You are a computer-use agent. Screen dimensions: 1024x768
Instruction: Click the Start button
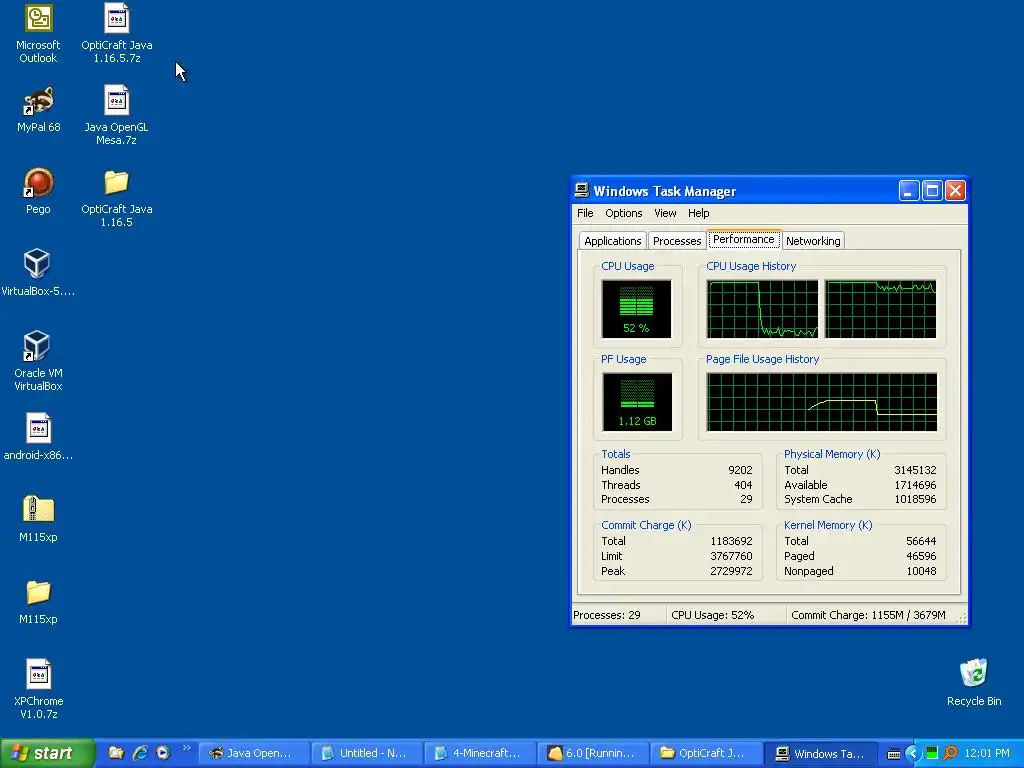coord(47,753)
